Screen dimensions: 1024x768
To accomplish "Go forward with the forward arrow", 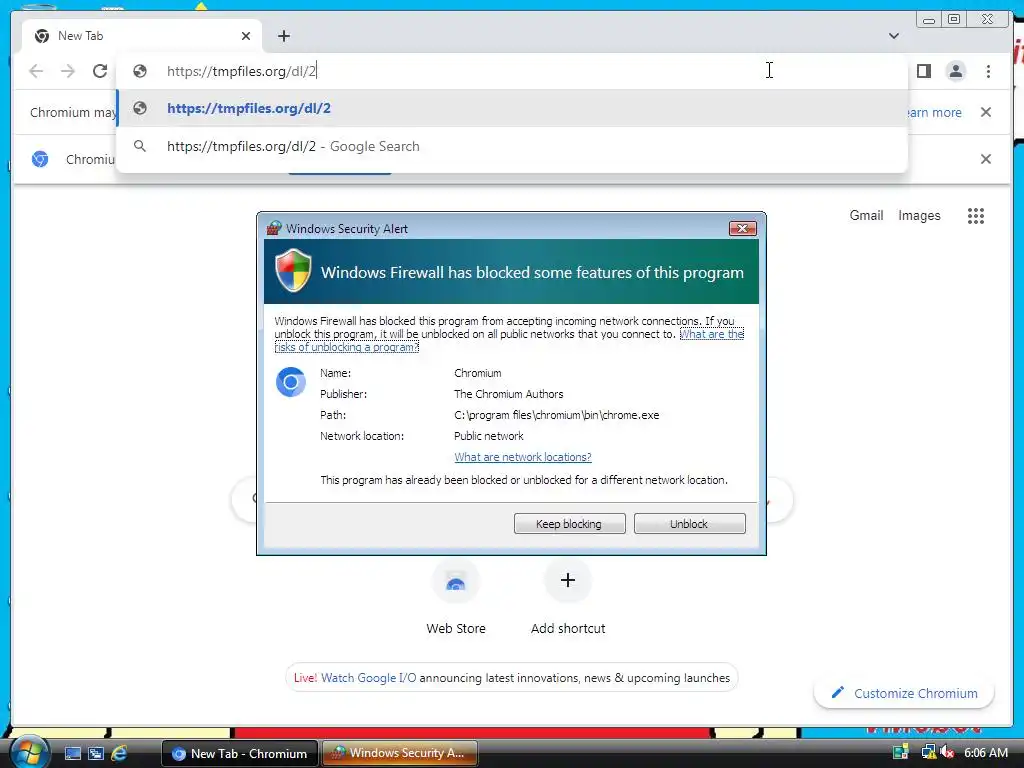I will pos(68,71).
